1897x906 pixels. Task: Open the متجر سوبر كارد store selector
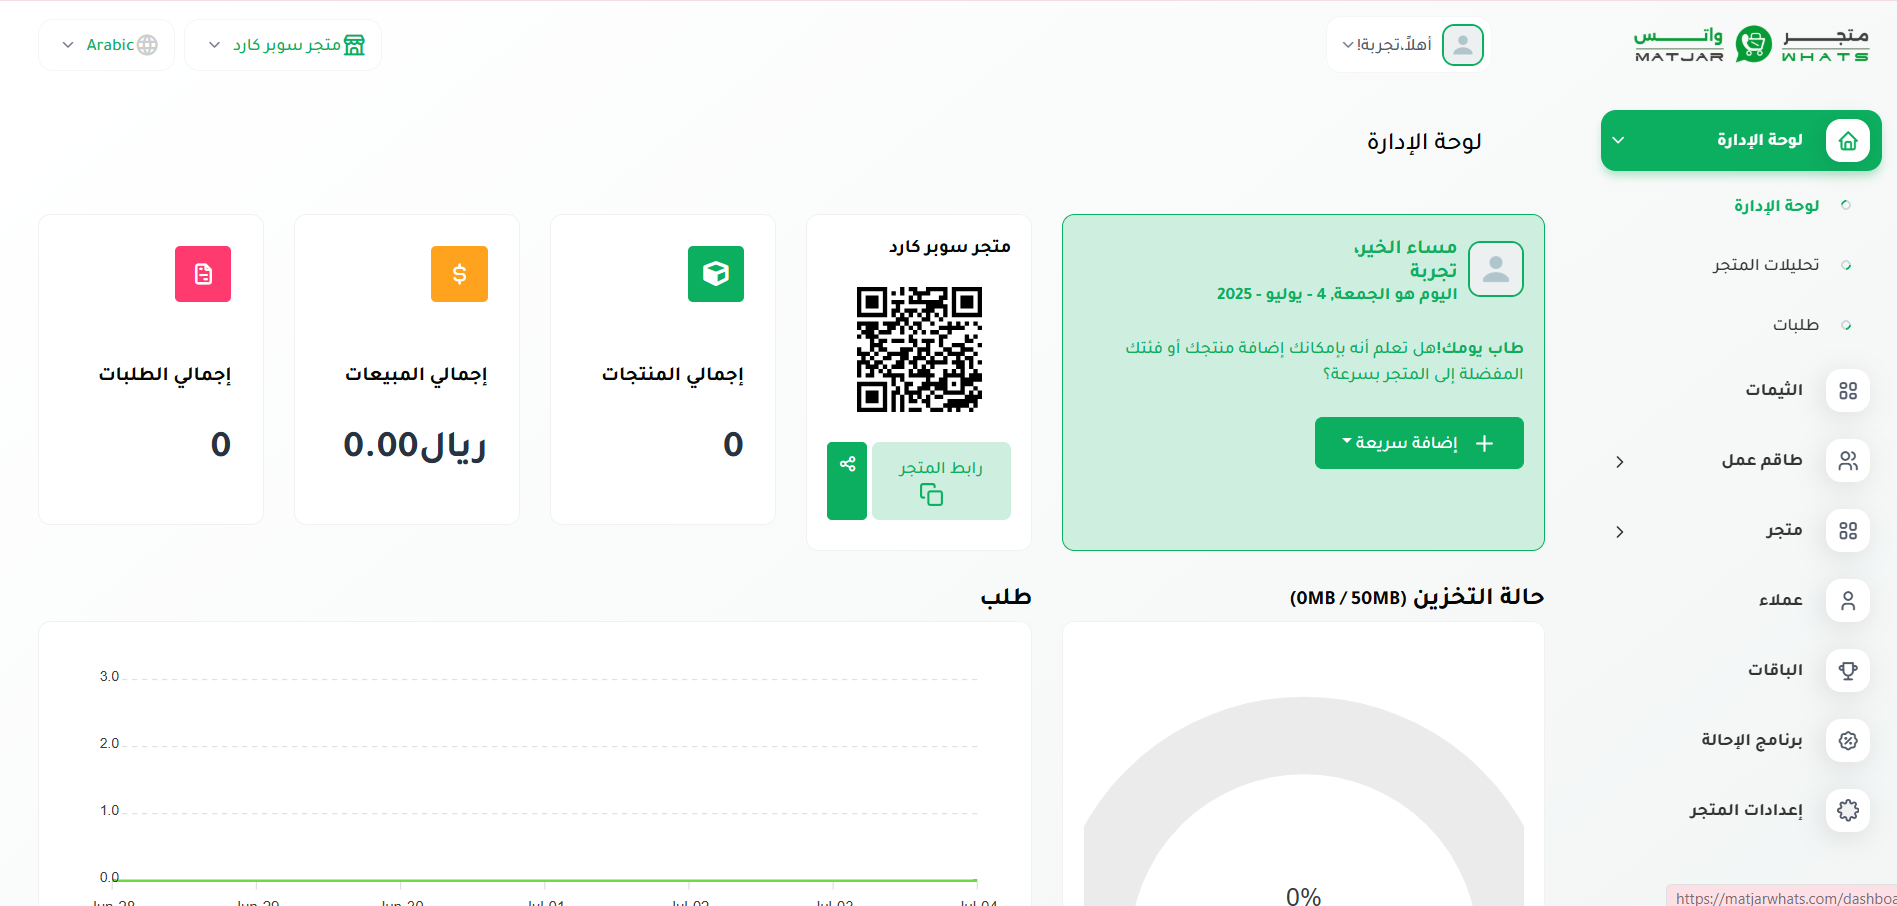click(x=283, y=45)
